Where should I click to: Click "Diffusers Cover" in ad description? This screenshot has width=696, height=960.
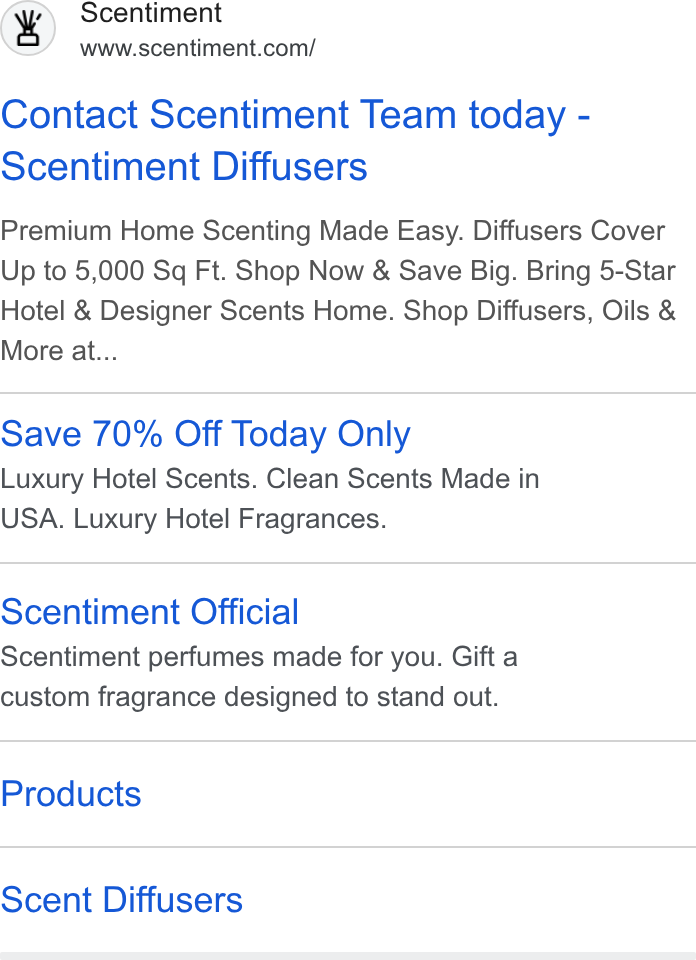coord(569,231)
